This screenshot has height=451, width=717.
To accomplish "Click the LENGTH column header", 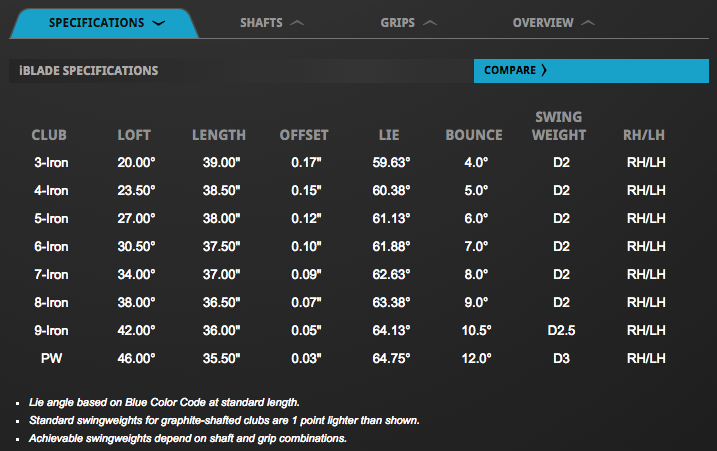I will [219, 135].
